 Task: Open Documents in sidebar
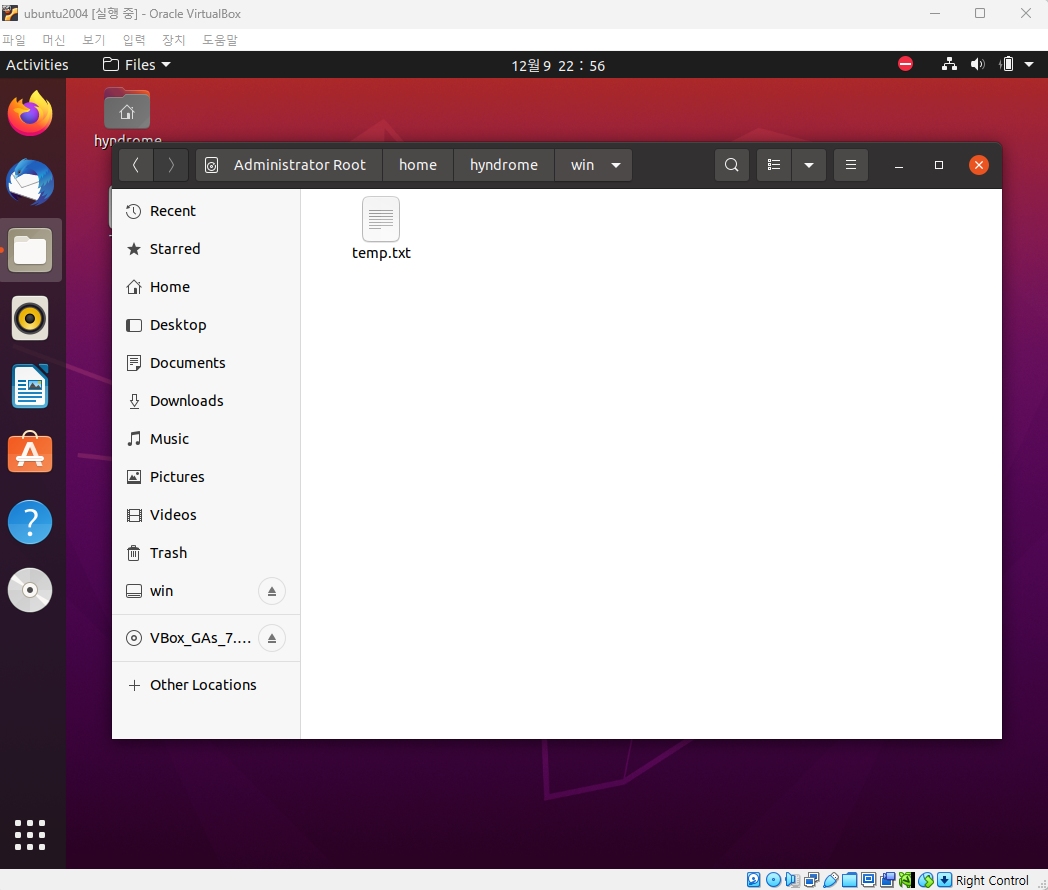click(x=206, y=363)
